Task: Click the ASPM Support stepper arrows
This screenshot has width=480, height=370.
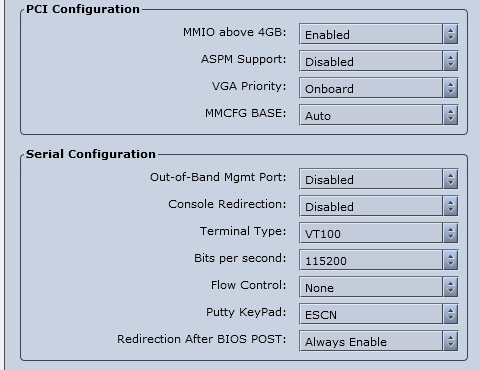Action: click(x=451, y=61)
